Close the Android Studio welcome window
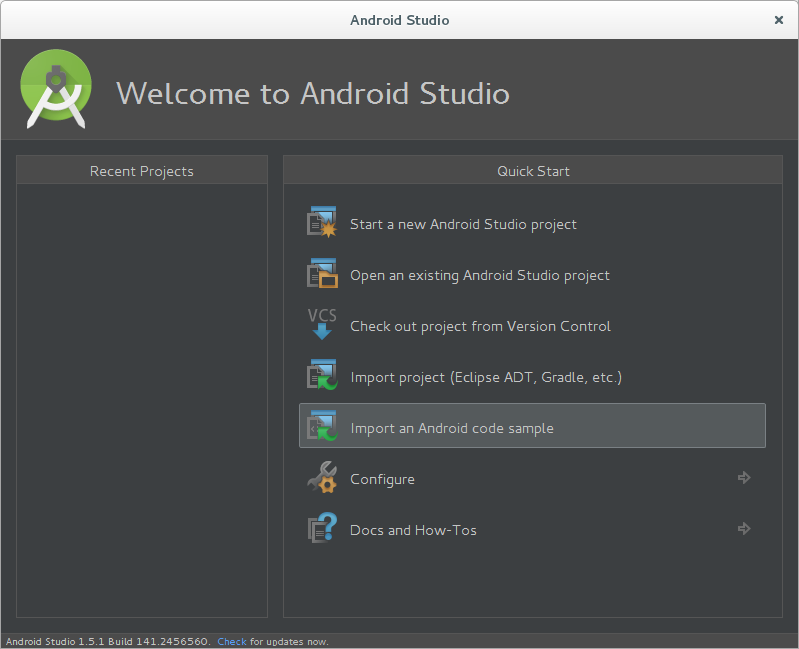 coord(779,20)
